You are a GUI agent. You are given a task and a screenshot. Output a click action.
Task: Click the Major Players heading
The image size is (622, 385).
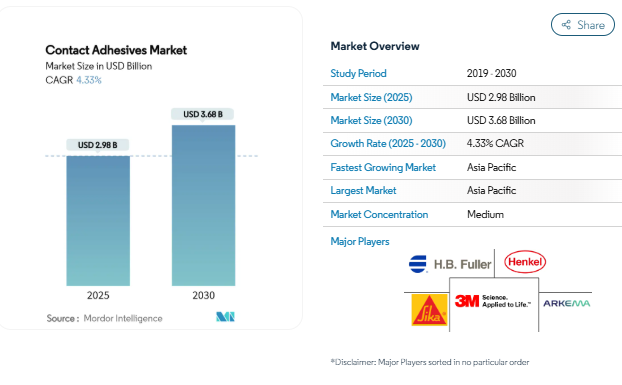pyautogui.click(x=360, y=241)
